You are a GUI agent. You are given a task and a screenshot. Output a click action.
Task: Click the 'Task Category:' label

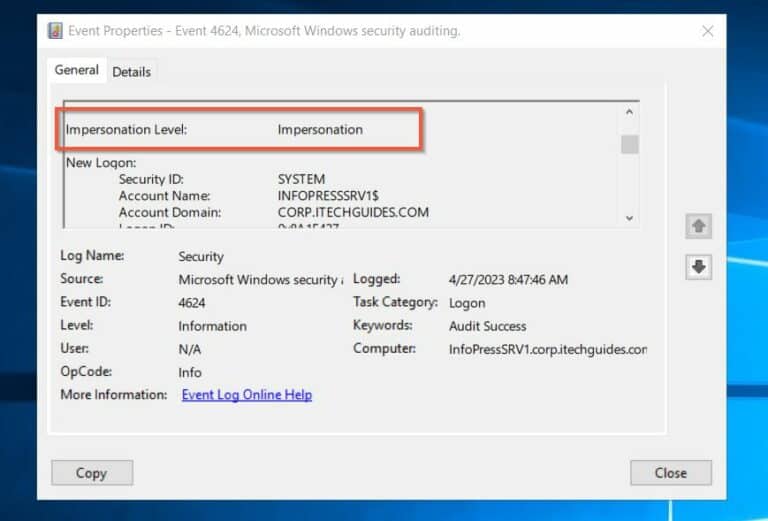pyautogui.click(x=395, y=302)
